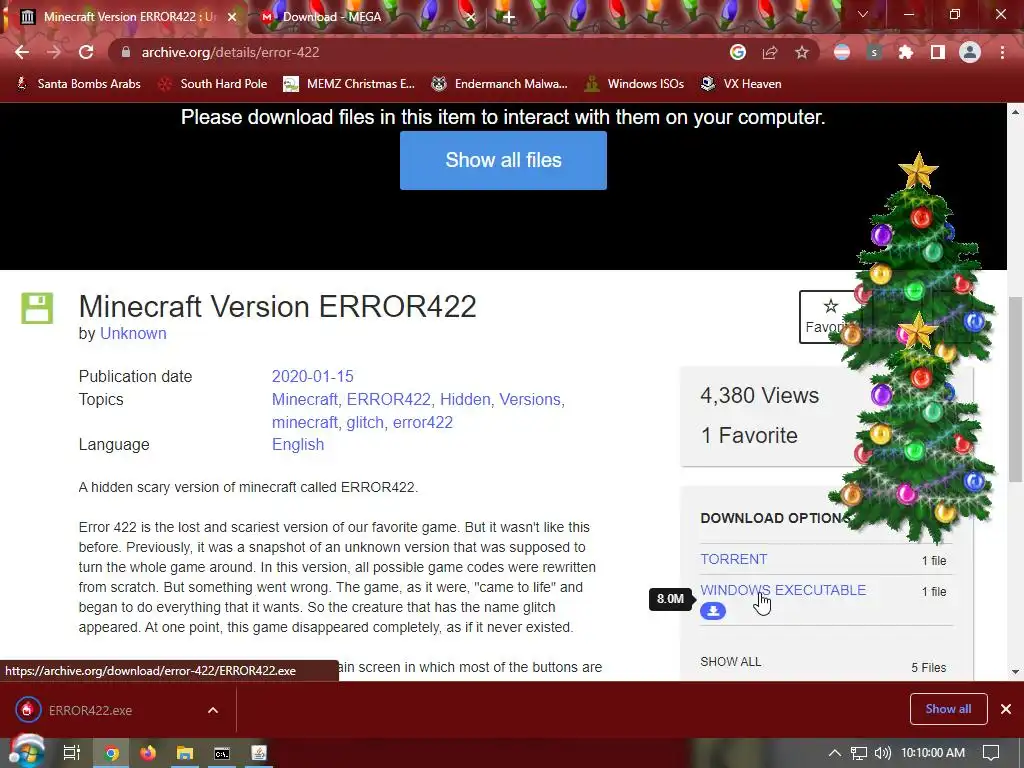This screenshot has width=1024, height=768.
Task: Open the Hidden topic link
Action: pyautogui.click(x=465, y=399)
